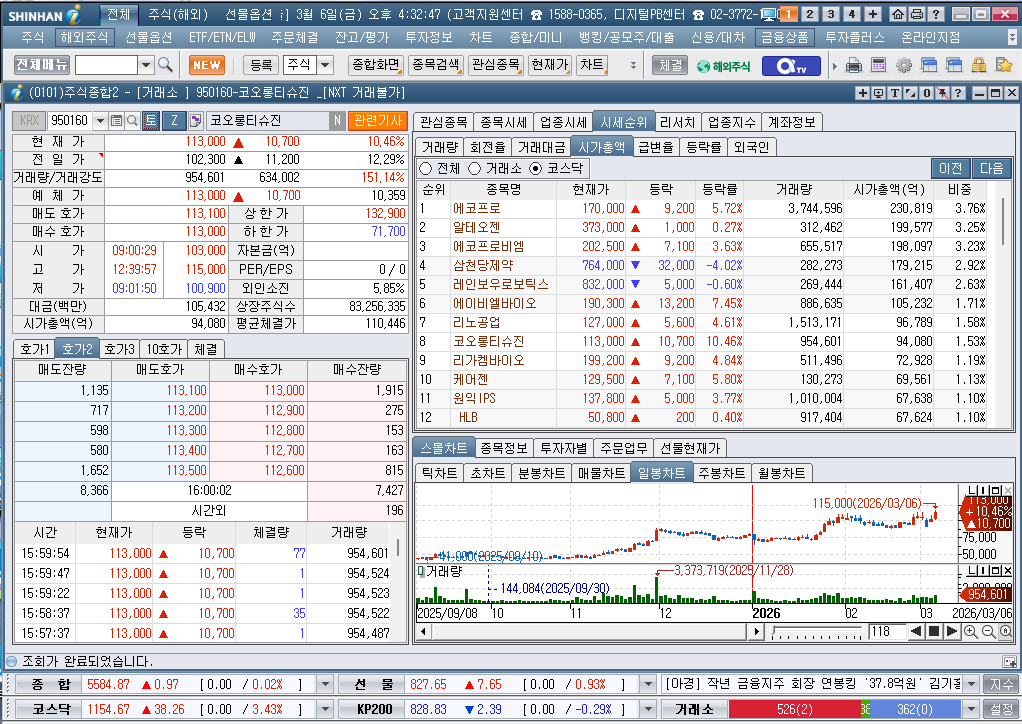Select the 거래소 radio button
Viewport: 1022px width, 724px height.
(x=474, y=169)
